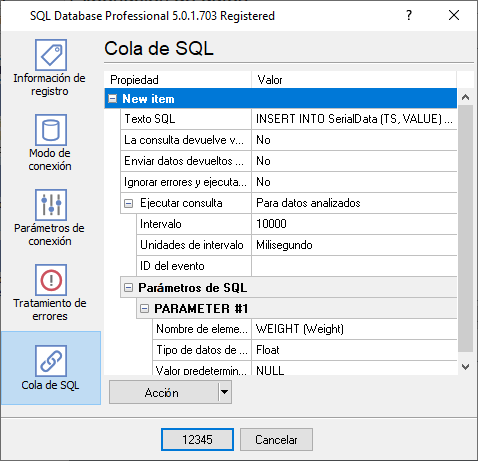Open Tratamiento de errores warning icon

[x=51, y=280]
